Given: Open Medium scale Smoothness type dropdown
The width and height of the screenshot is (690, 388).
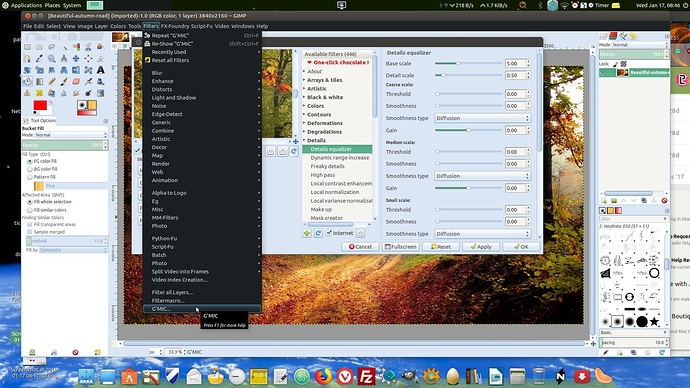Looking at the screenshot, I should pos(482,176).
